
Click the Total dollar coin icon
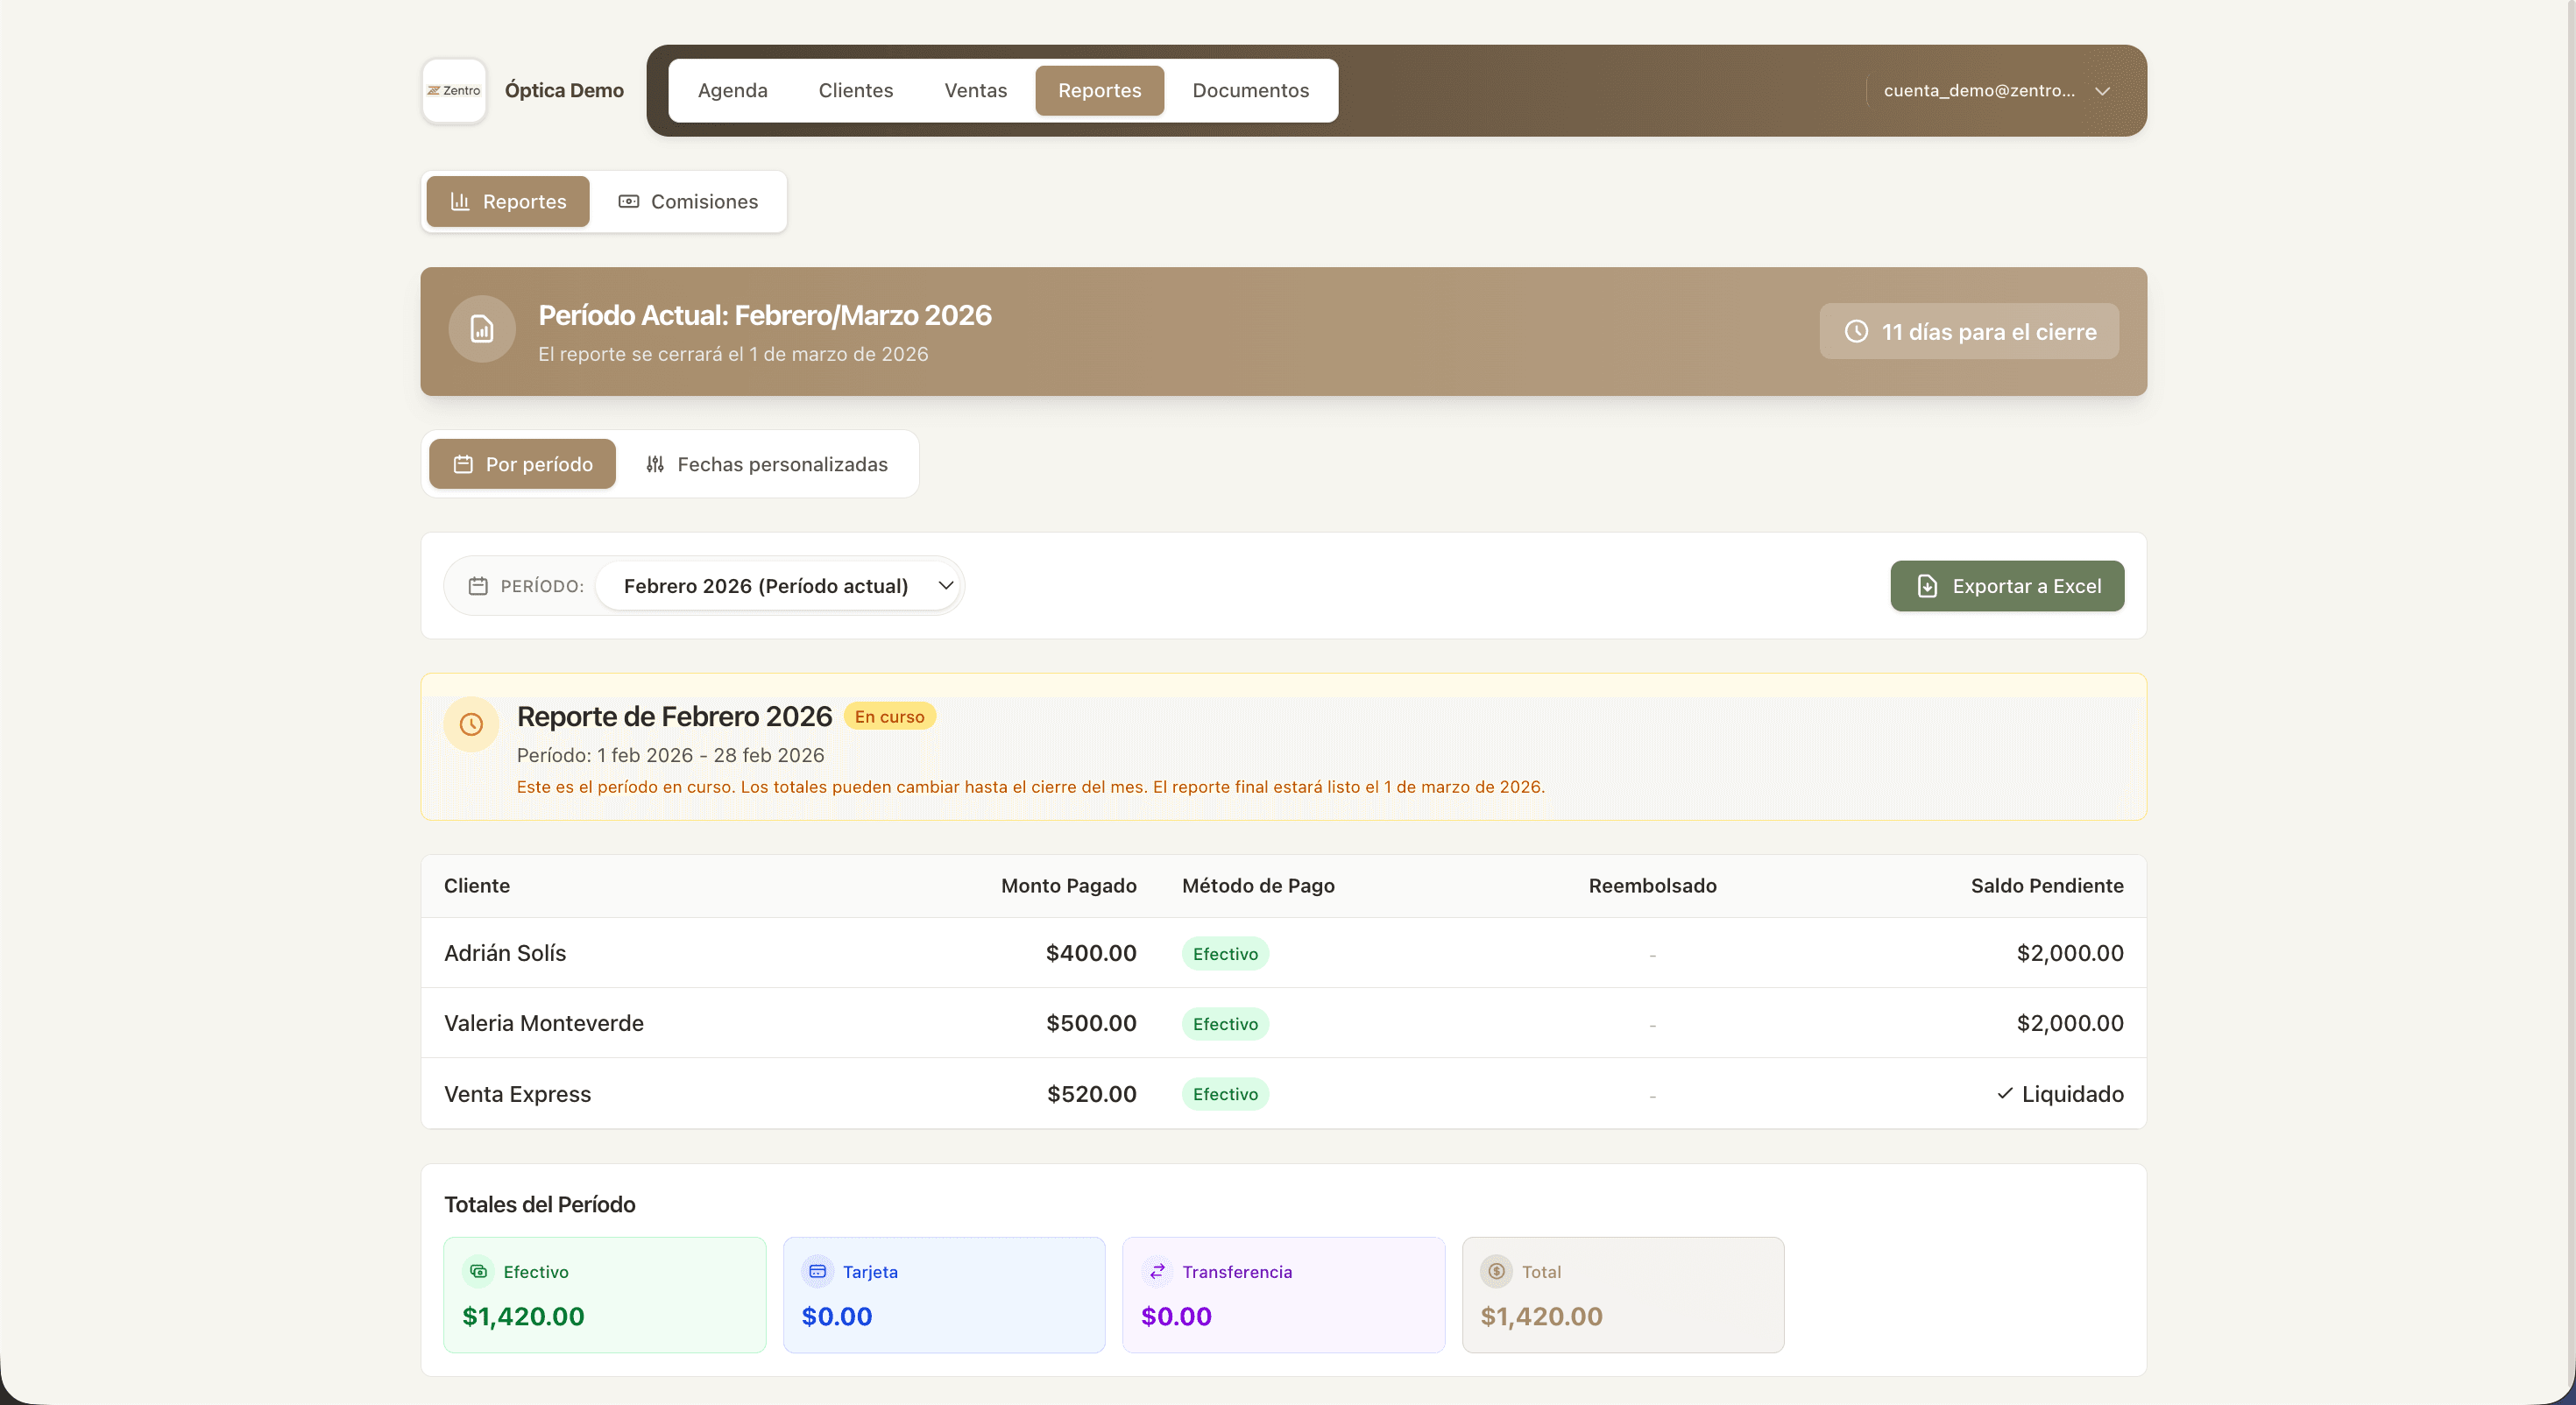coord(1496,1271)
